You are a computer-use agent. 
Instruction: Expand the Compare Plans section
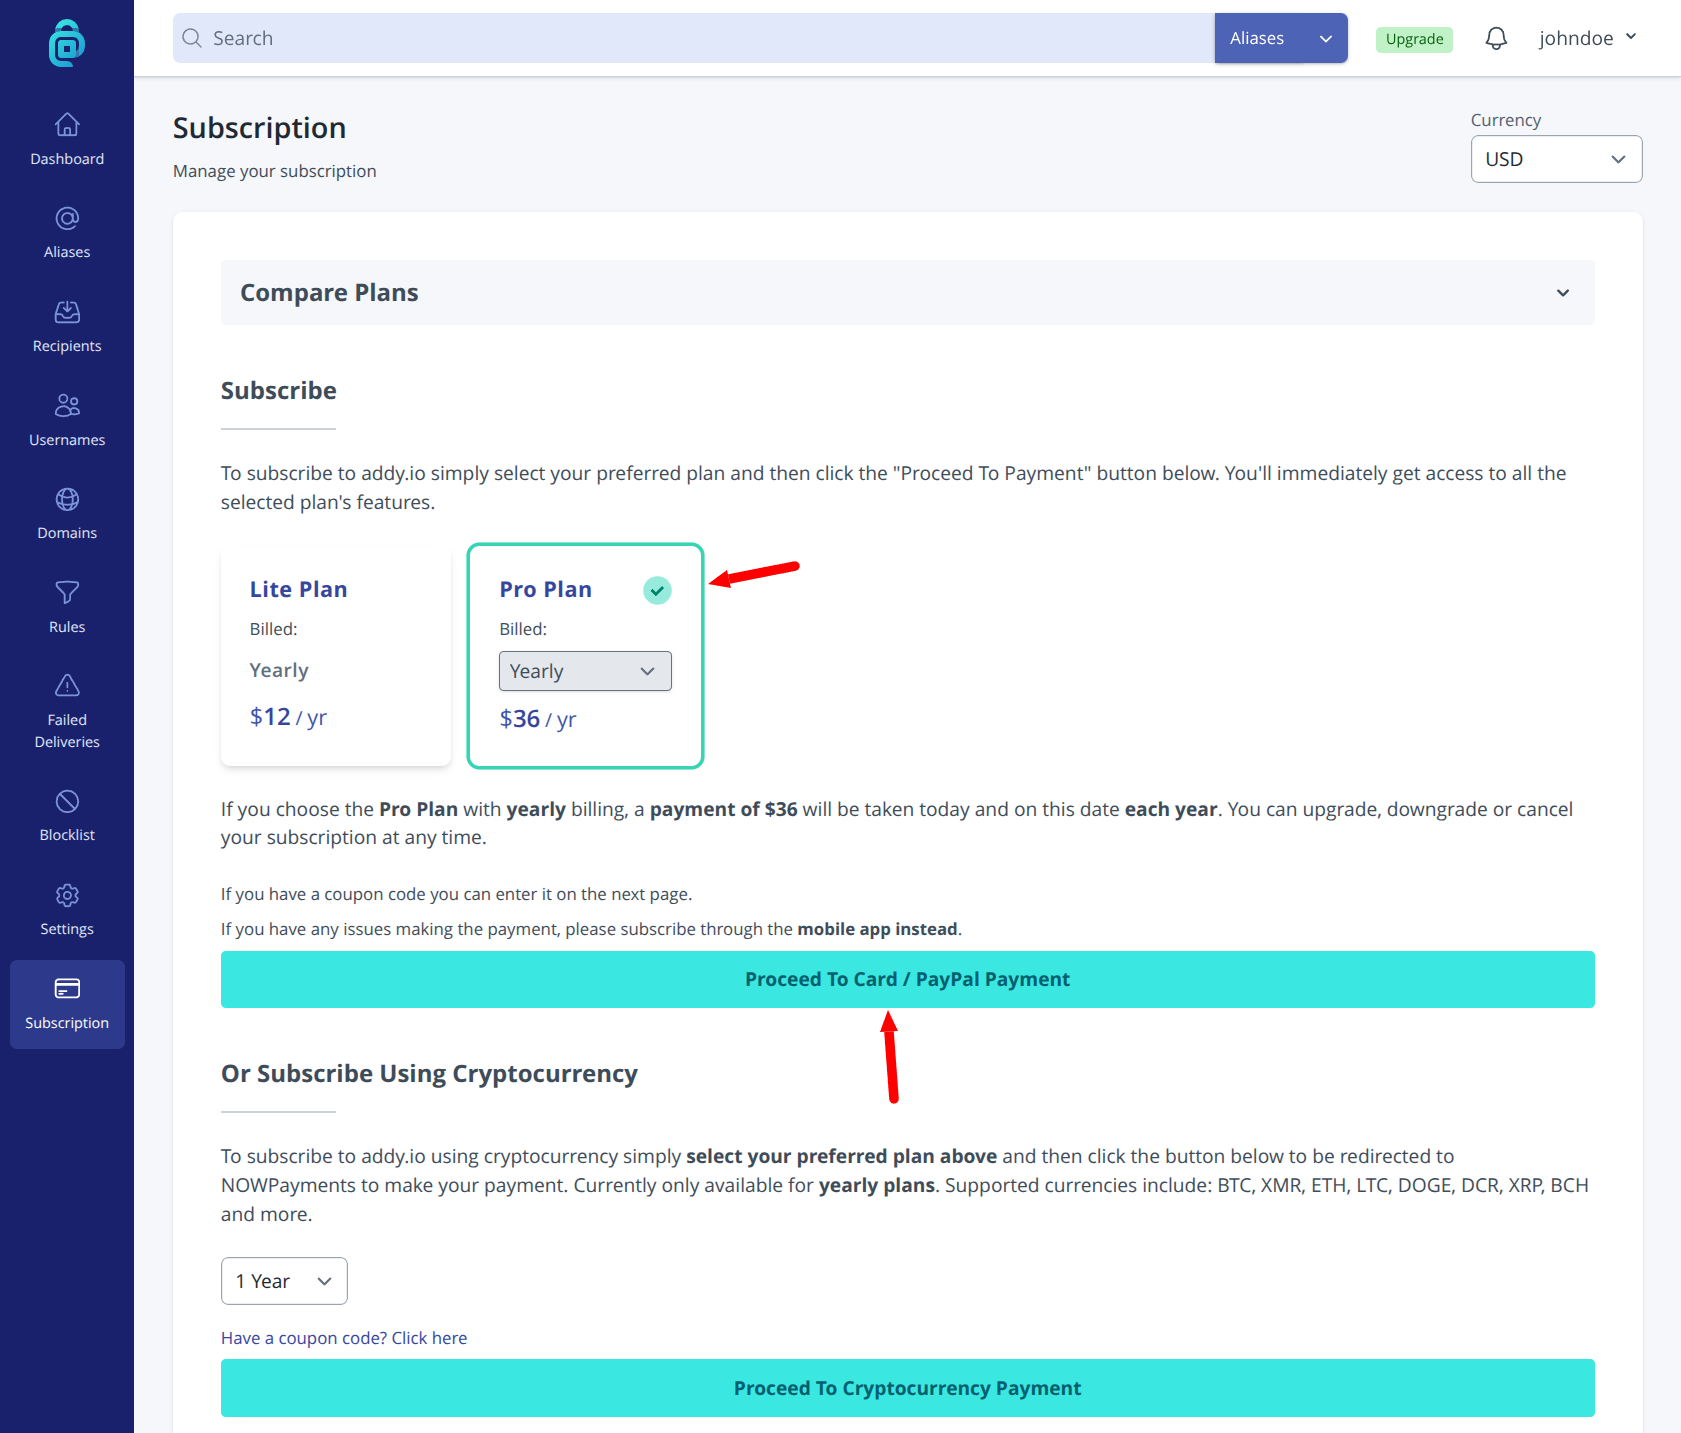click(x=907, y=293)
